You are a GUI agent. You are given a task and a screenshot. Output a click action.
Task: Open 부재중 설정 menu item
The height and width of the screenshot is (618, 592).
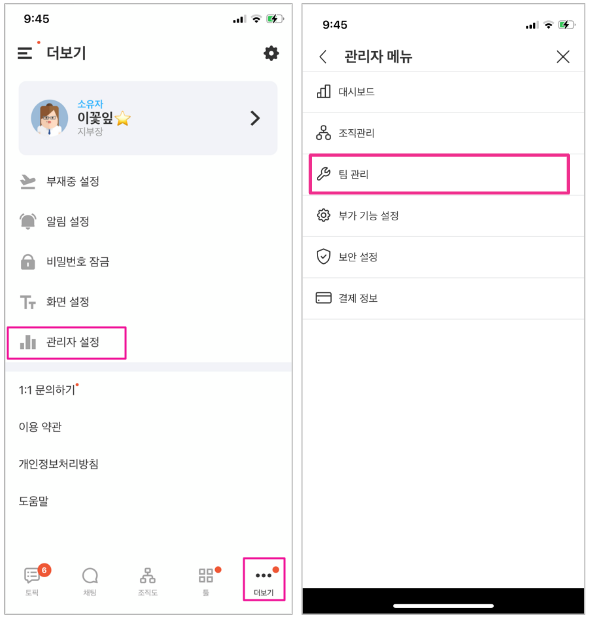click(59, 182)
